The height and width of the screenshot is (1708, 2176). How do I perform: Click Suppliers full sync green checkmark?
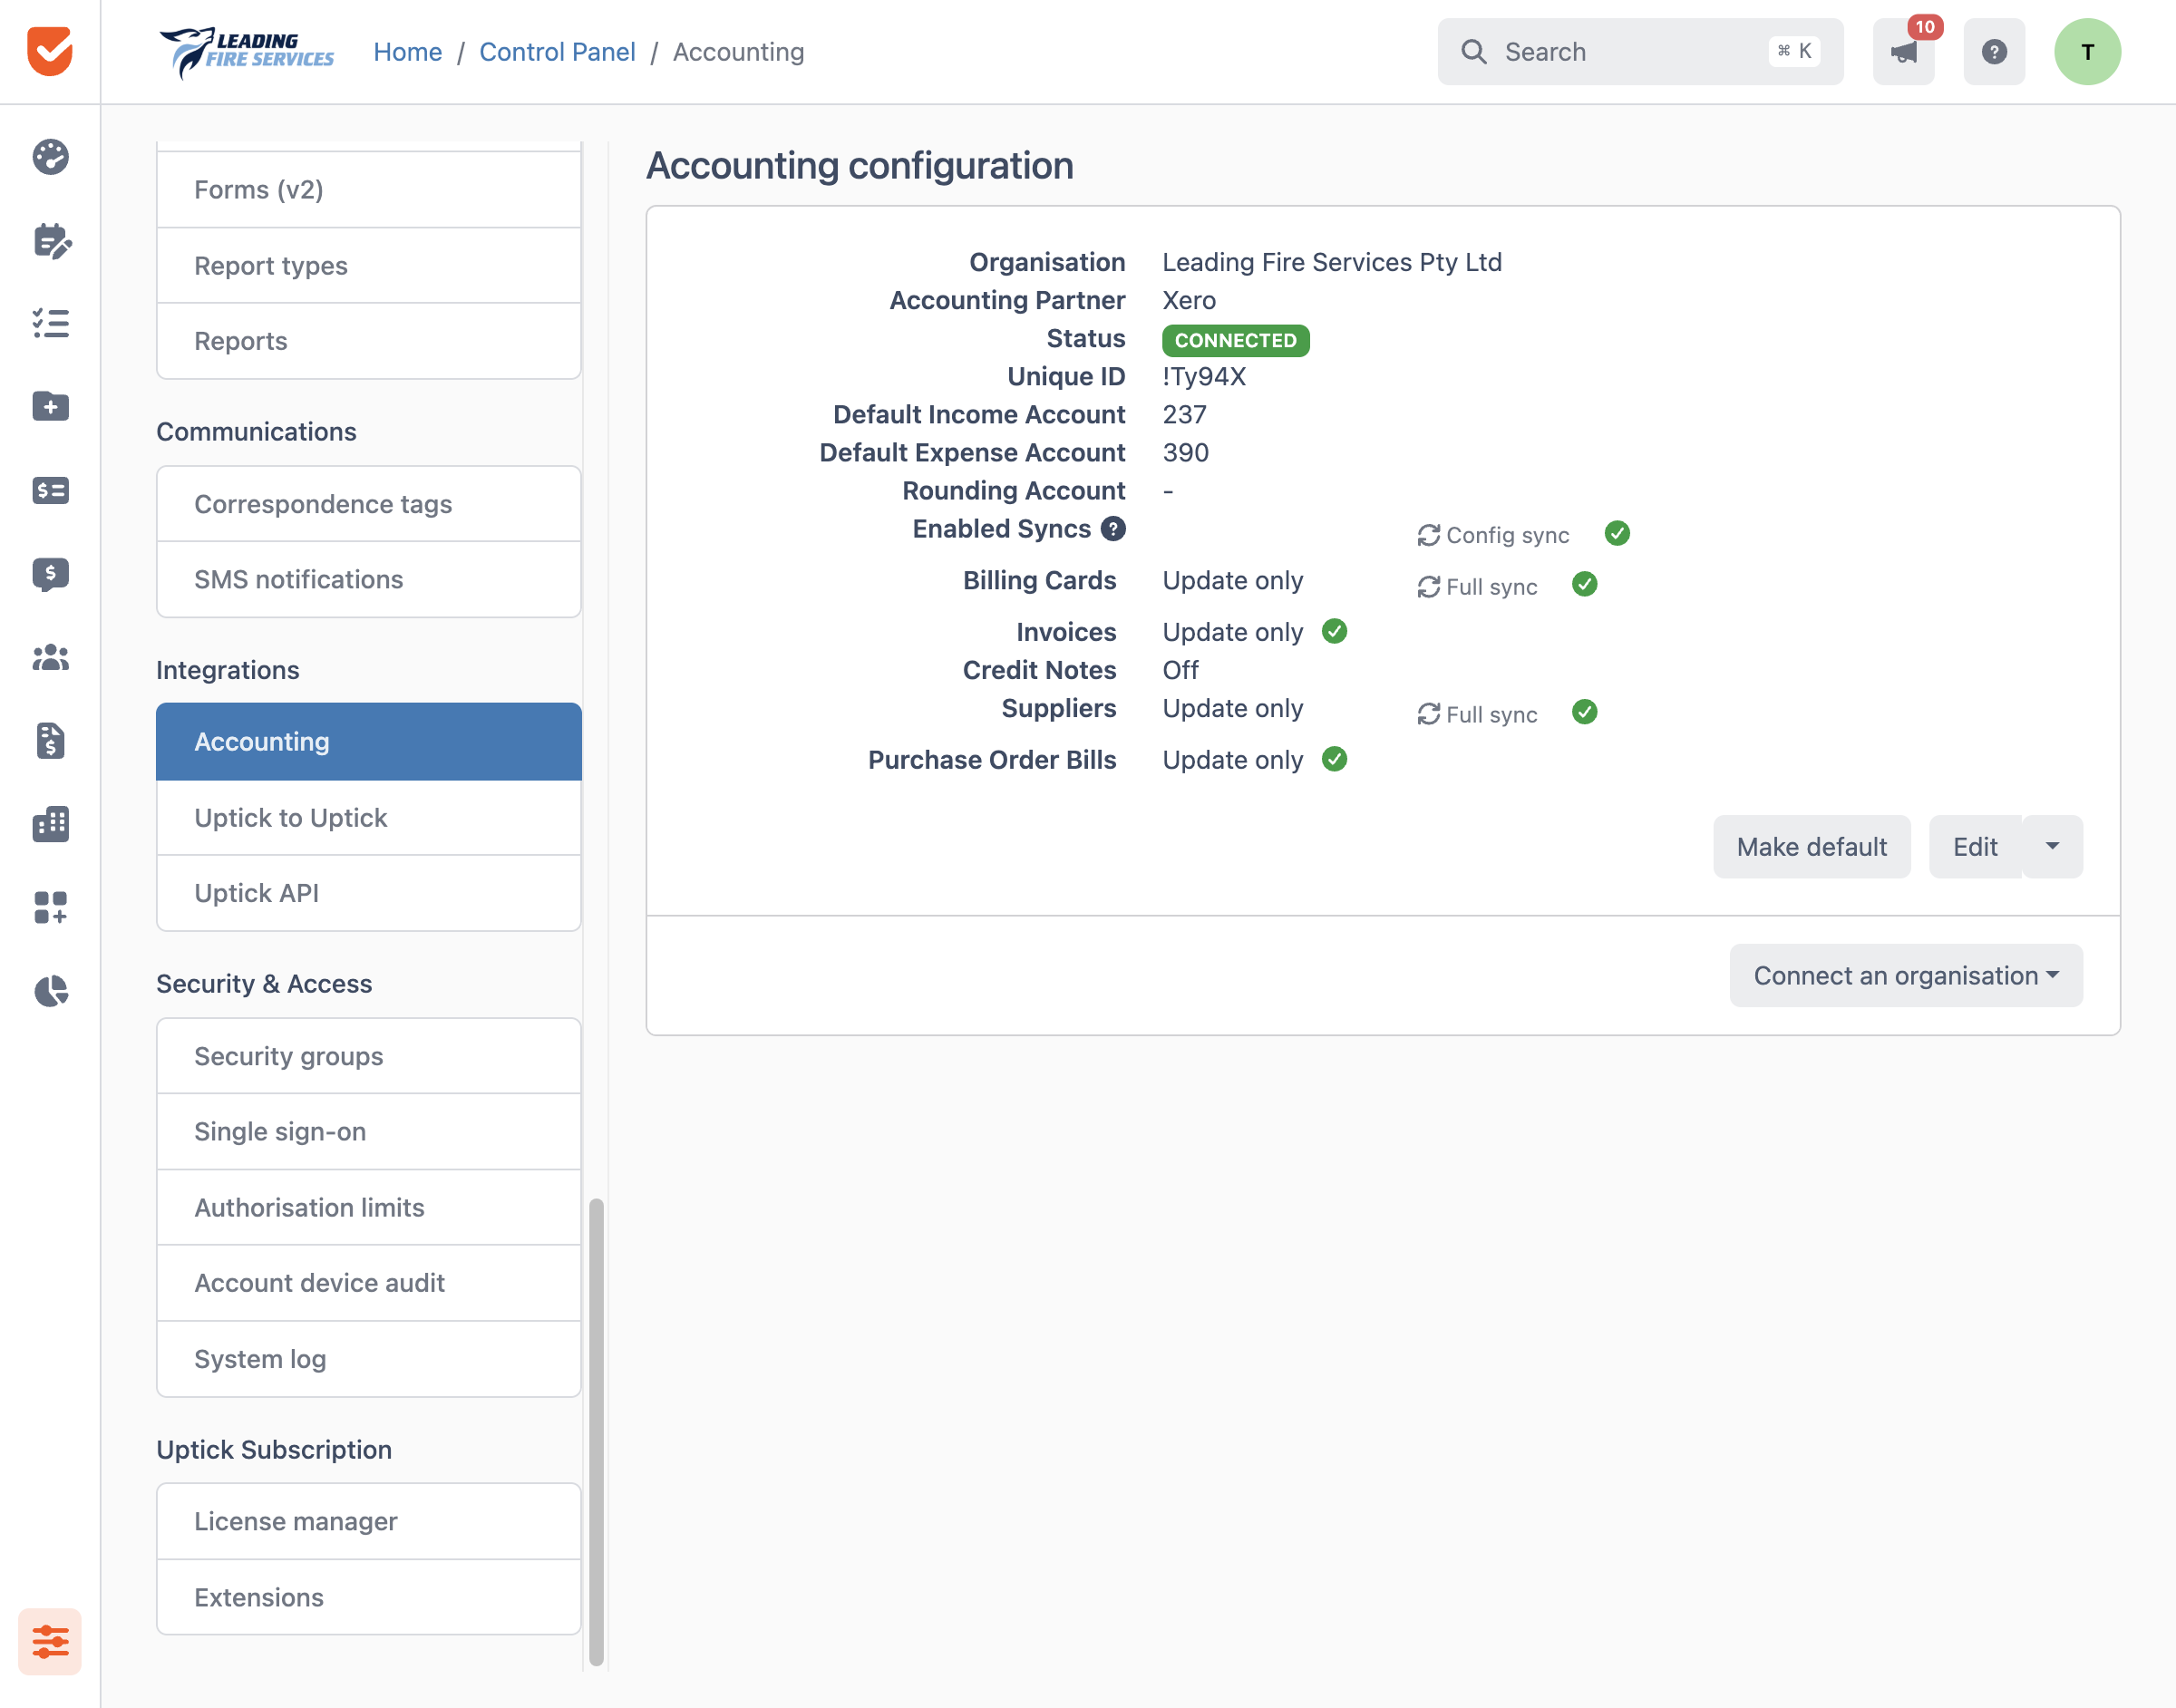1584,712
